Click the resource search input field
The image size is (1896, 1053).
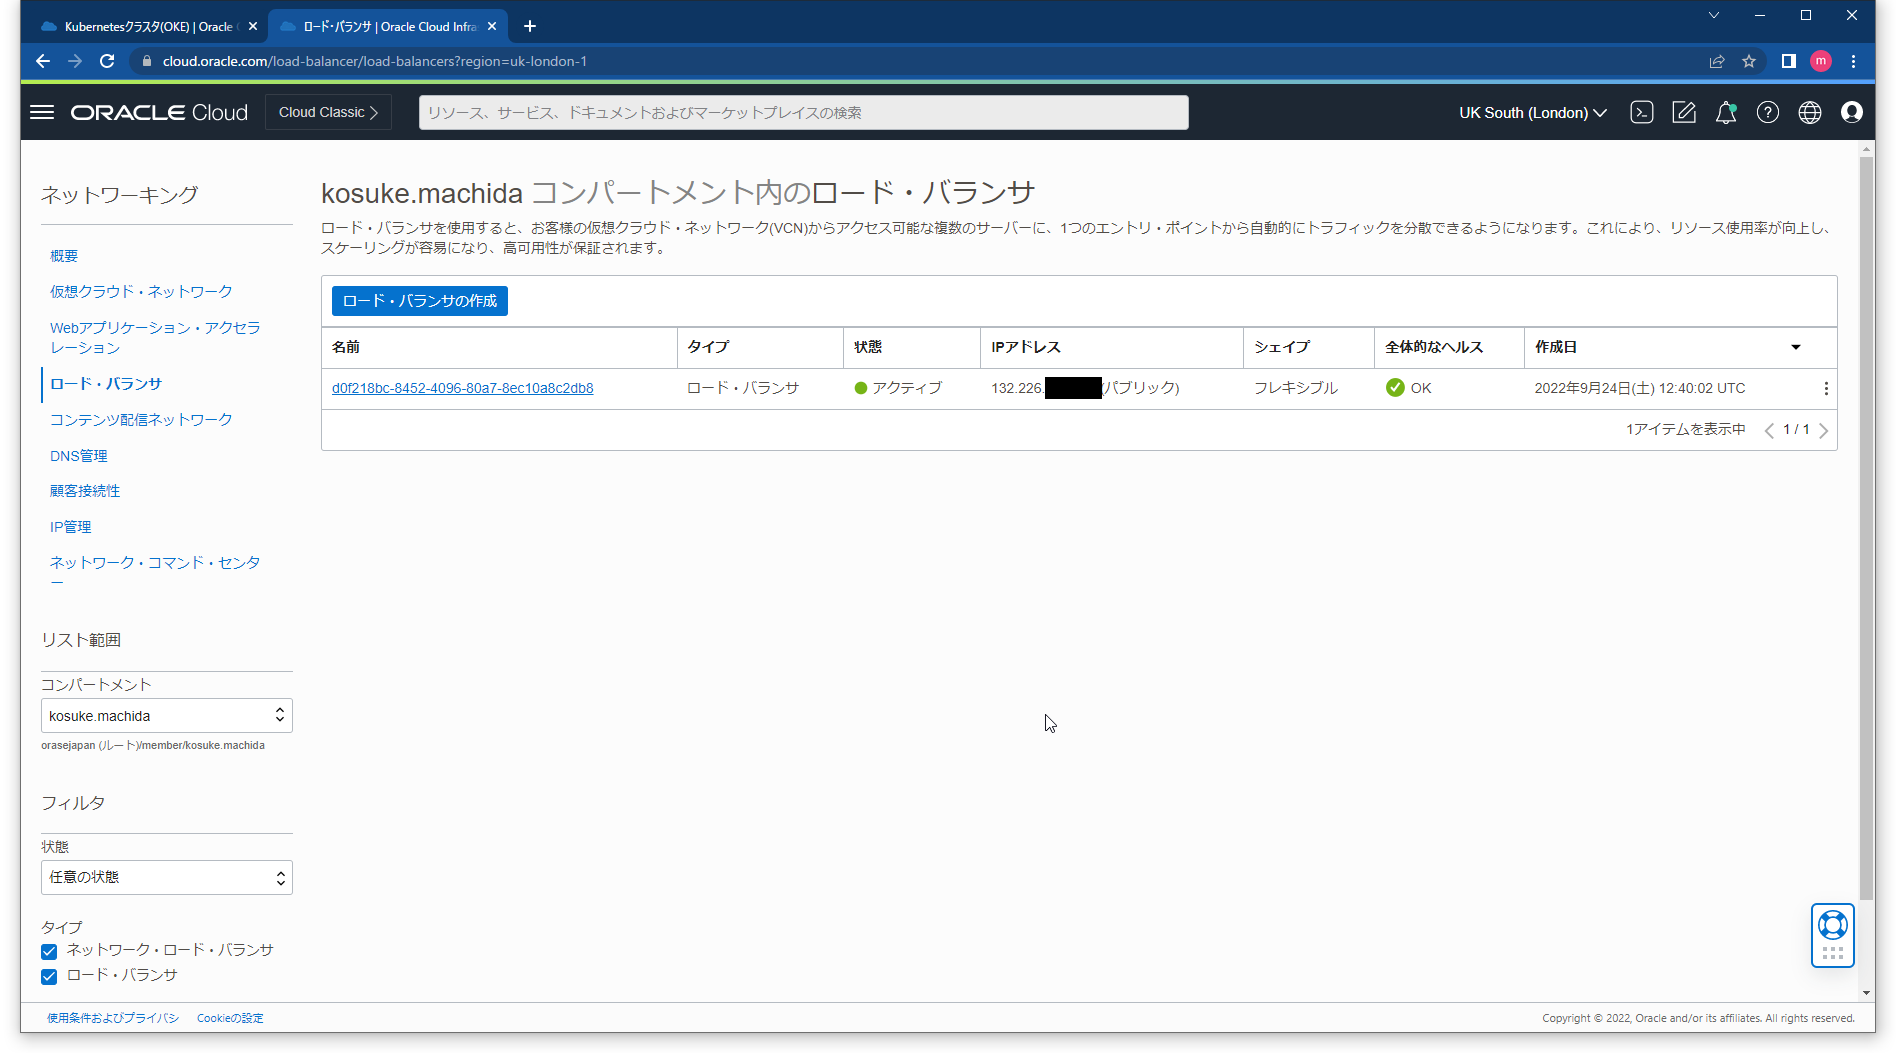pyautogui.click(x=800, y=112)
